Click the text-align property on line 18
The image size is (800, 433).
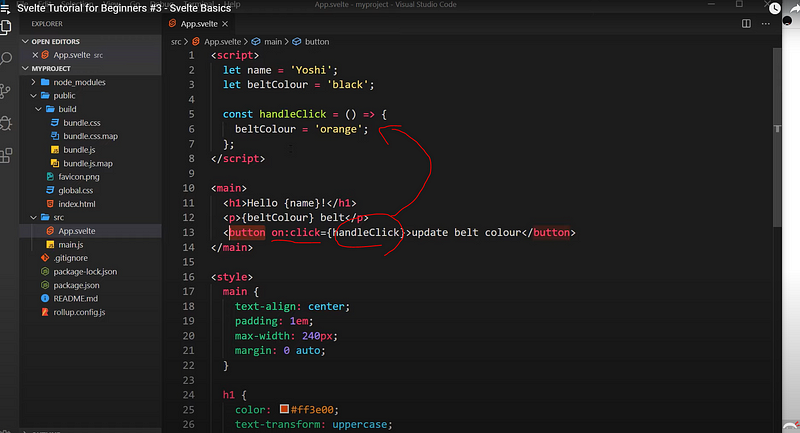265,307
